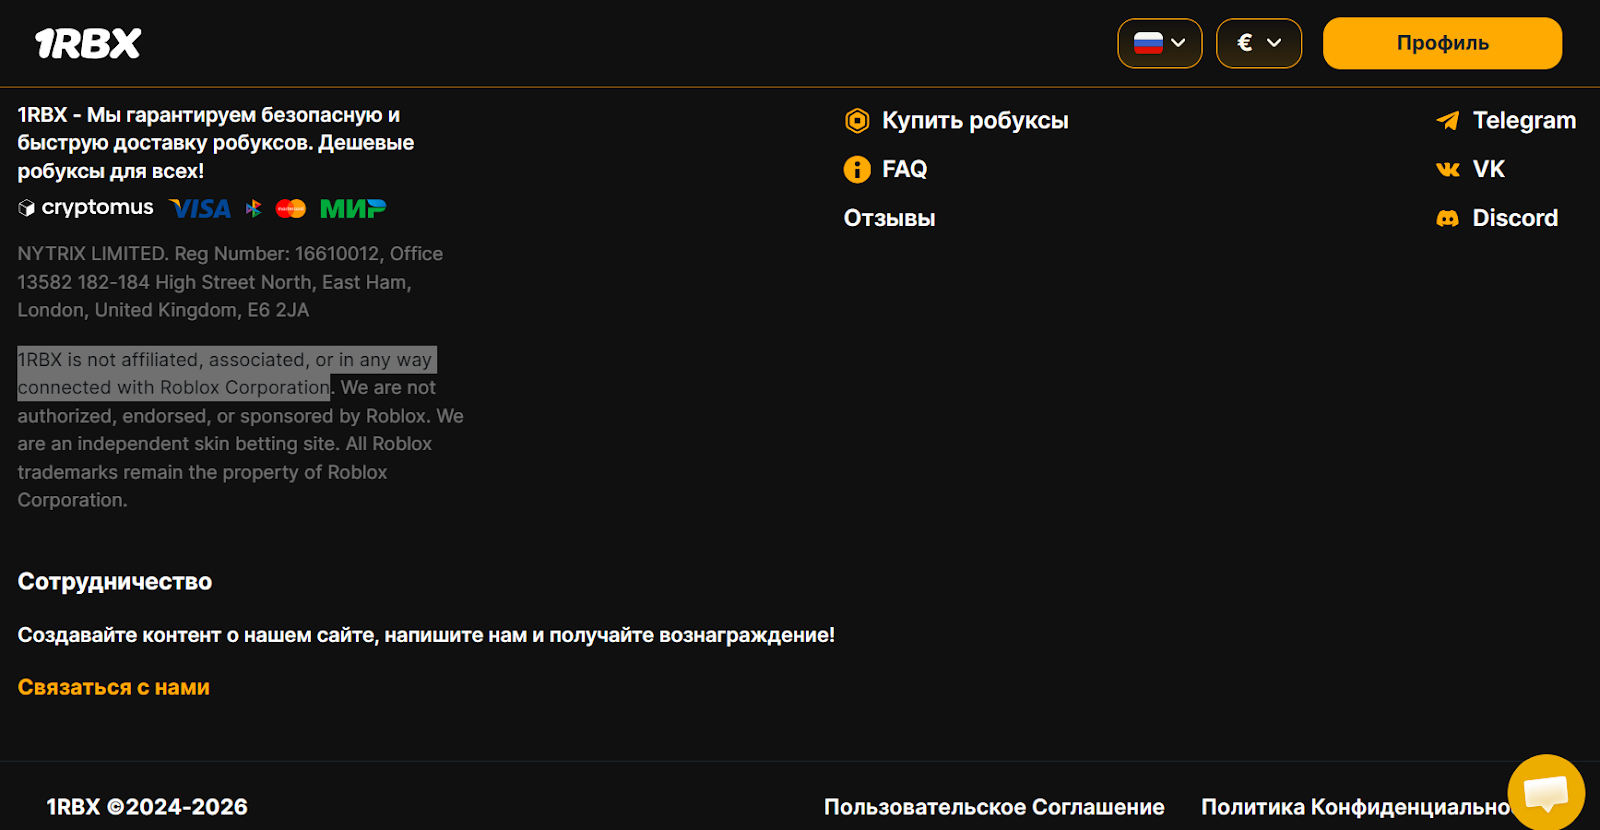Image resolution: width=1600 pixels, height=830 pixels.
Task: Click the highlighted 1RBX is not affiliated text
Action: click(x=226, y=373)
